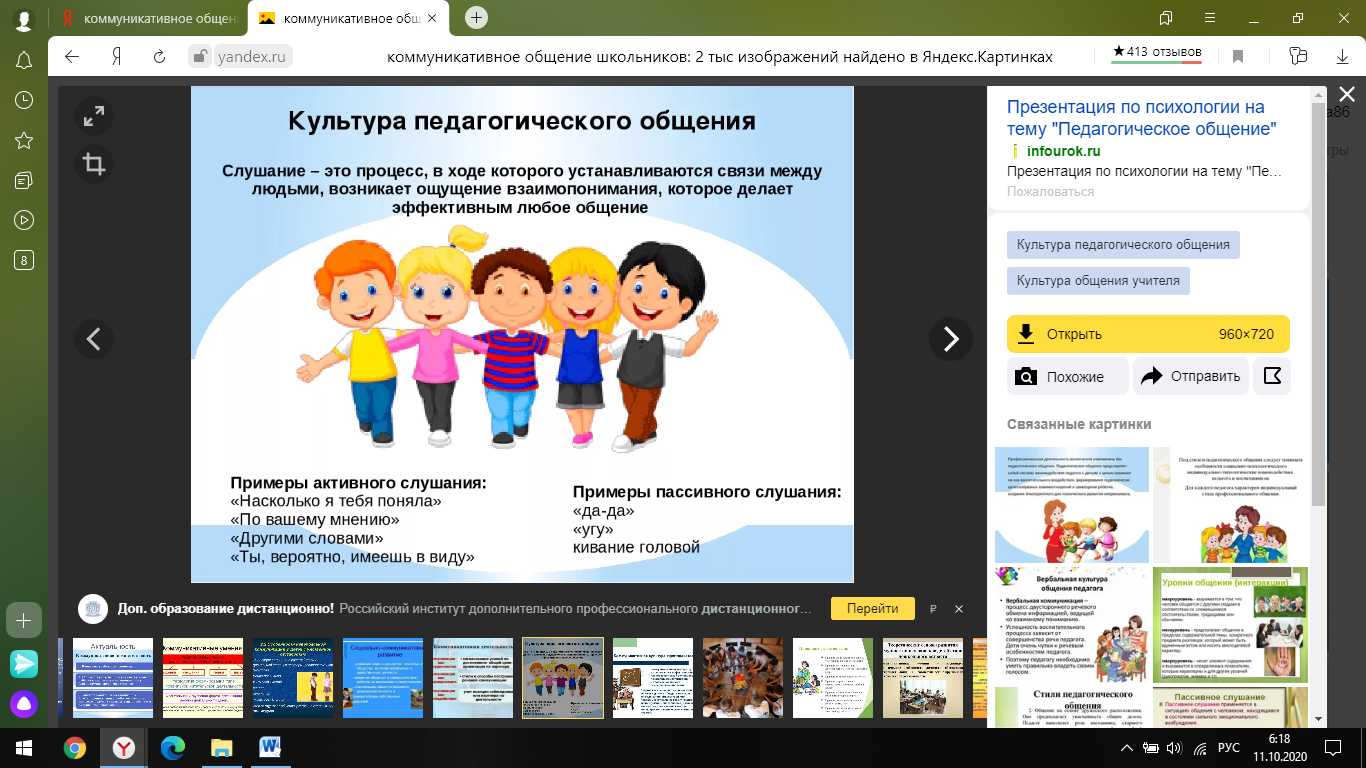The width and height of the screenshot is (1366, 768).
Task: Open the image with Открыть 960×720
Action: [1148, 334]
